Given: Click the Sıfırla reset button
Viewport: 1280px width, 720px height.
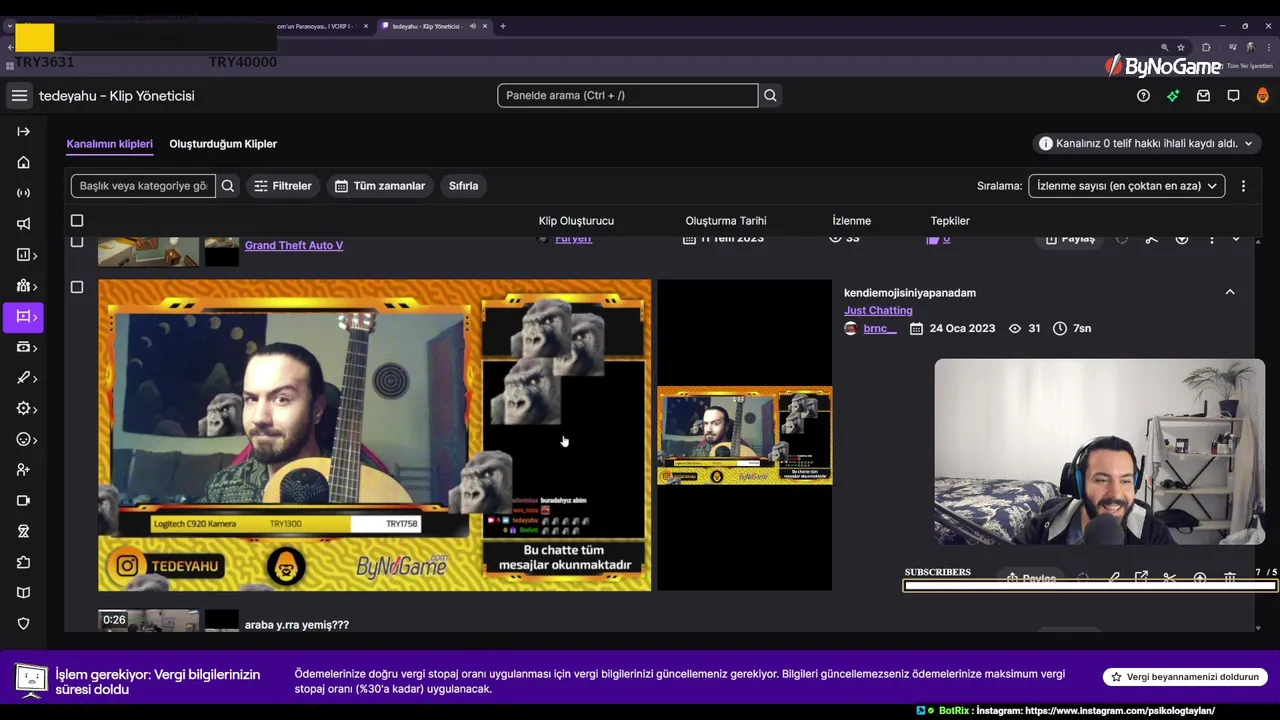Looking at the screenshot, I should click(463, 186).
